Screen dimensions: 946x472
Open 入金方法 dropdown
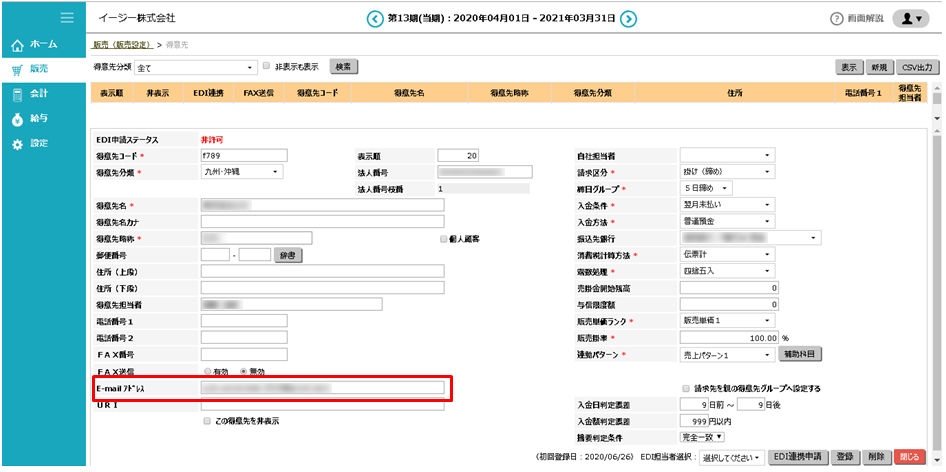727,221
